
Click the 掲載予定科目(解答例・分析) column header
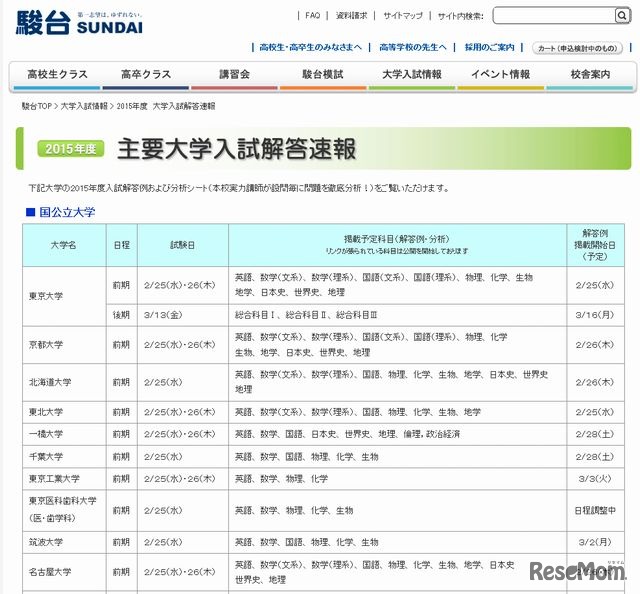[398, 245]
